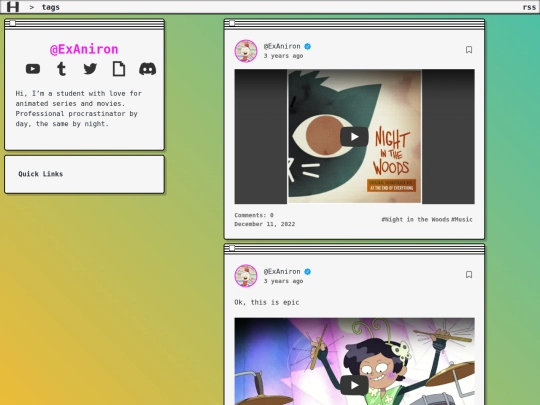Open the YouTube profile icon
Image resolution: width=540 pixels, height=405 pixels.
pyautogui.click(x=33, y=69)
